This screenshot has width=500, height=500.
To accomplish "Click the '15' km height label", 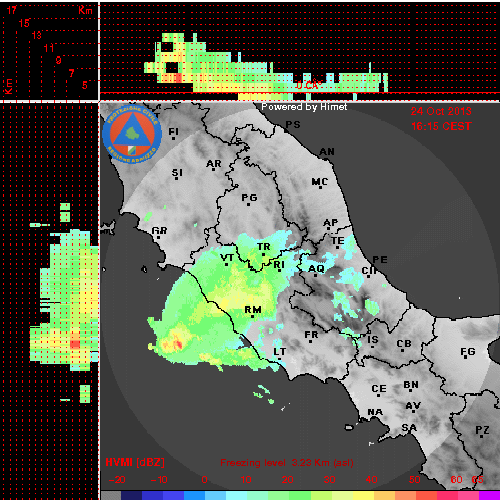I will [x=24, y=23].
